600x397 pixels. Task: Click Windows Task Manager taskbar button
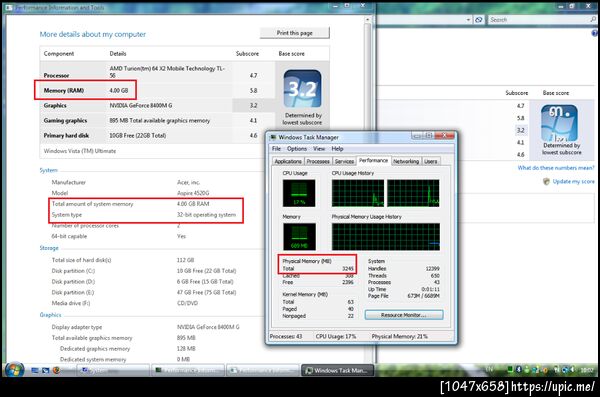[x=337, y=370]
